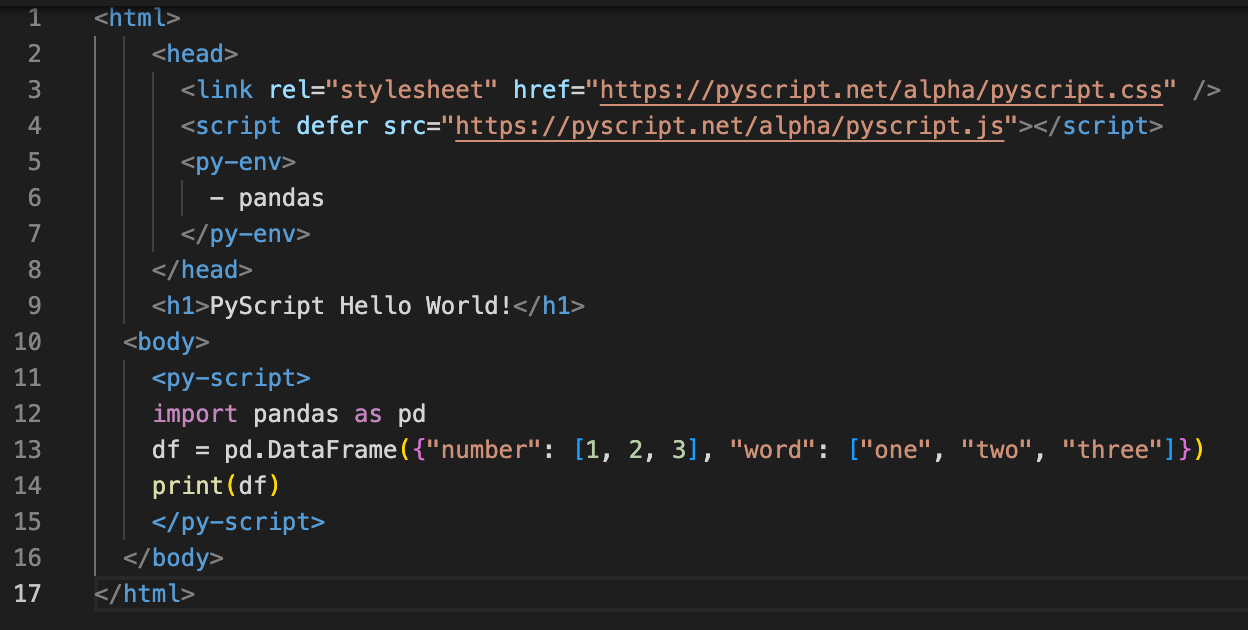The width and height of the screenshot is (1248, 630).
Task: Click the opening py-env tag
Action: click(239, 162)
